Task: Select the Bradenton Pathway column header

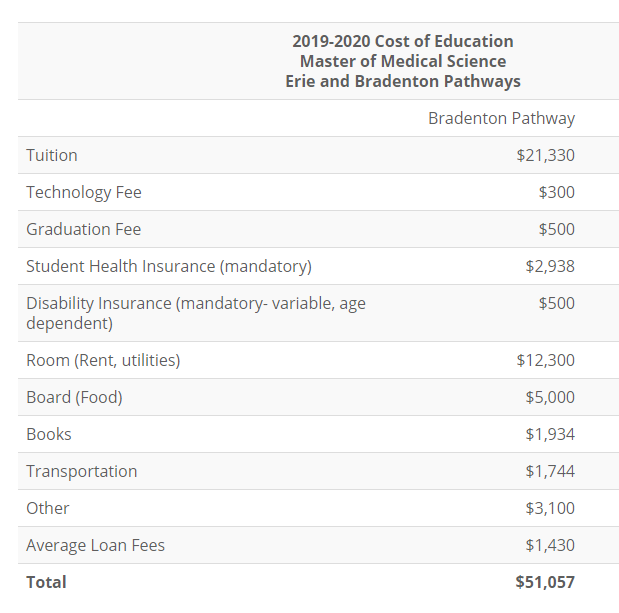Action: pos(501,118)
